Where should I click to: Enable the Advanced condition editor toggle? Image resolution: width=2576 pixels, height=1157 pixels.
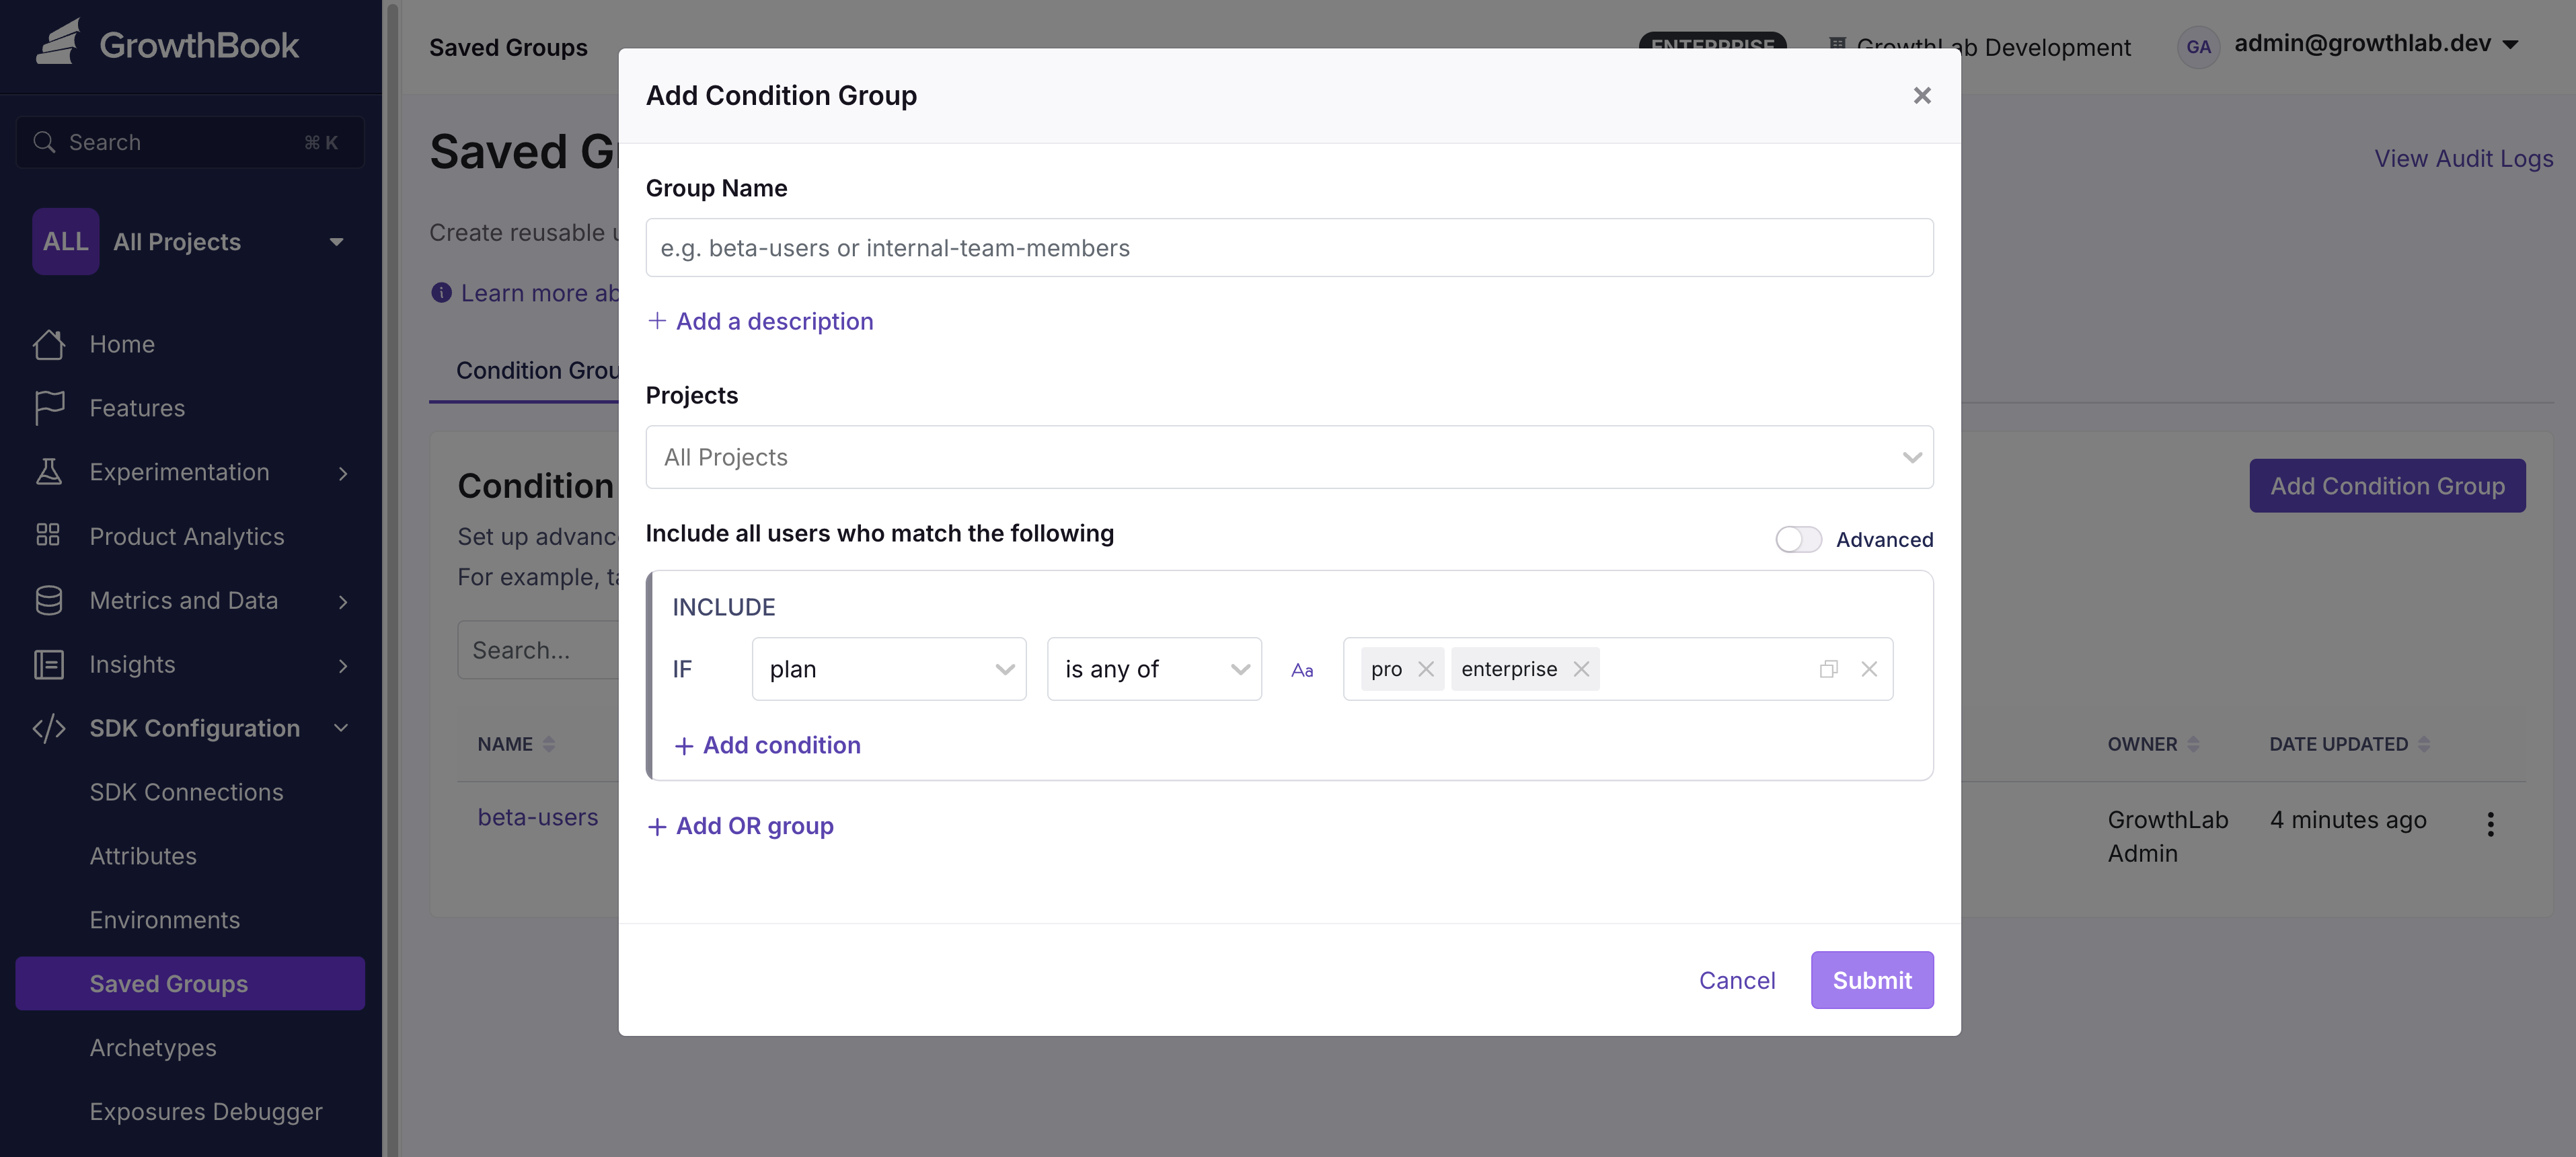coord(1798,539)
